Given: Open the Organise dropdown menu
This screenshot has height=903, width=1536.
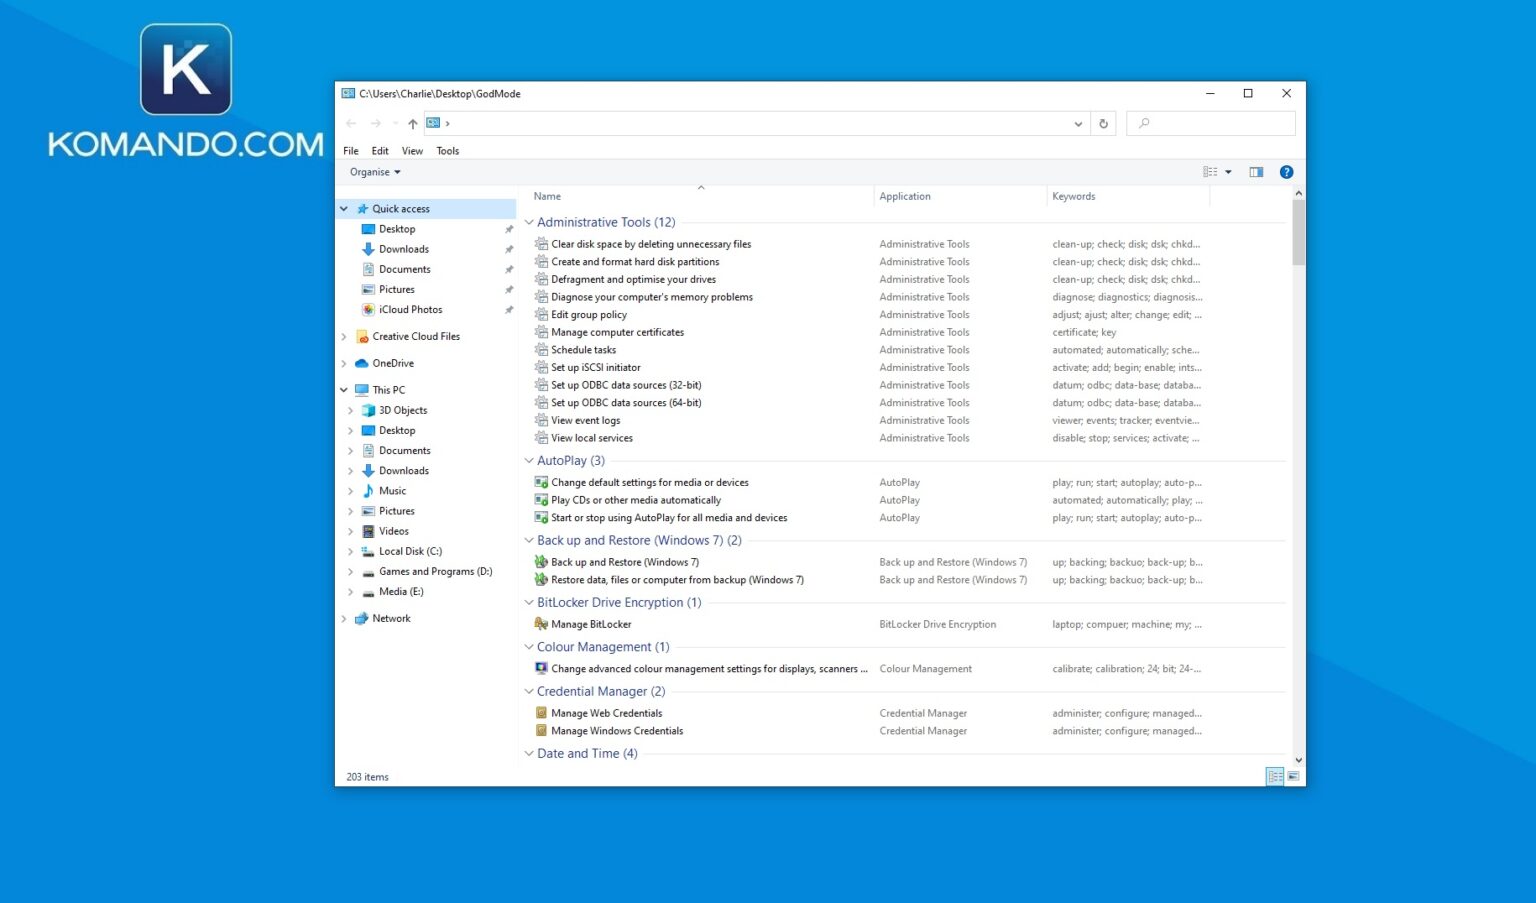Looking at the screenshot, I should point(372,171).
